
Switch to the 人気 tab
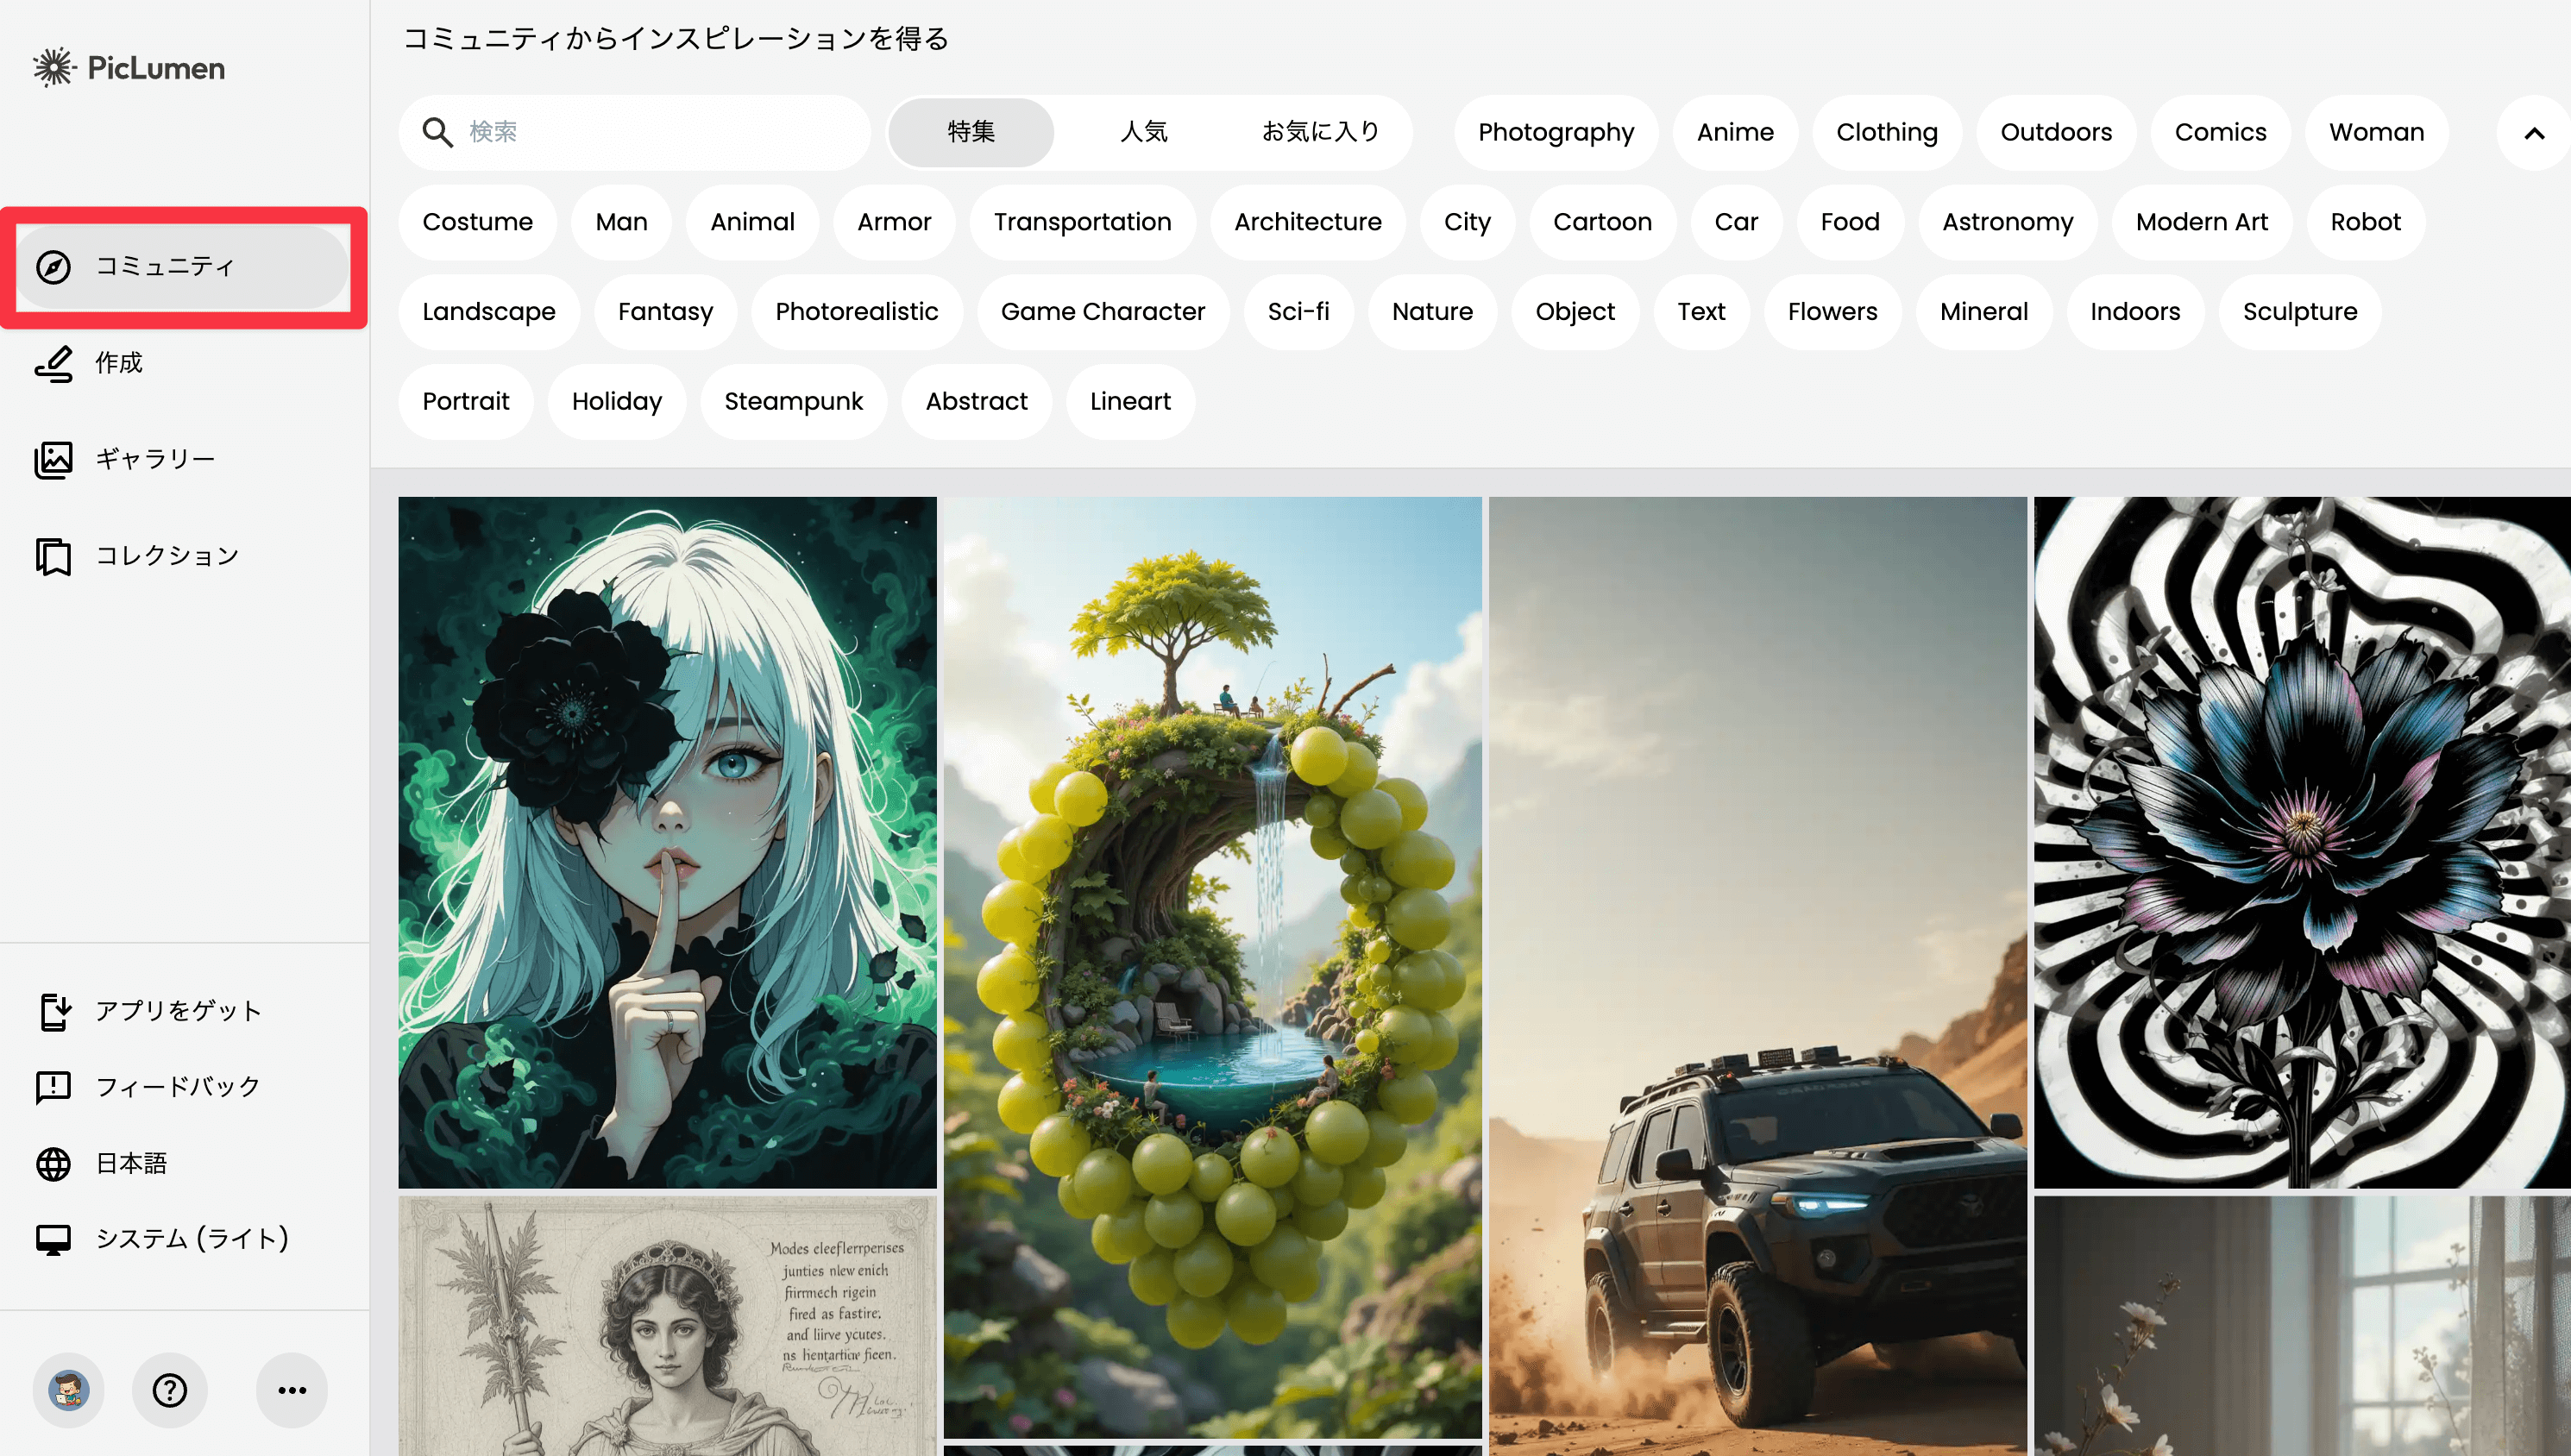[1143, 132]
